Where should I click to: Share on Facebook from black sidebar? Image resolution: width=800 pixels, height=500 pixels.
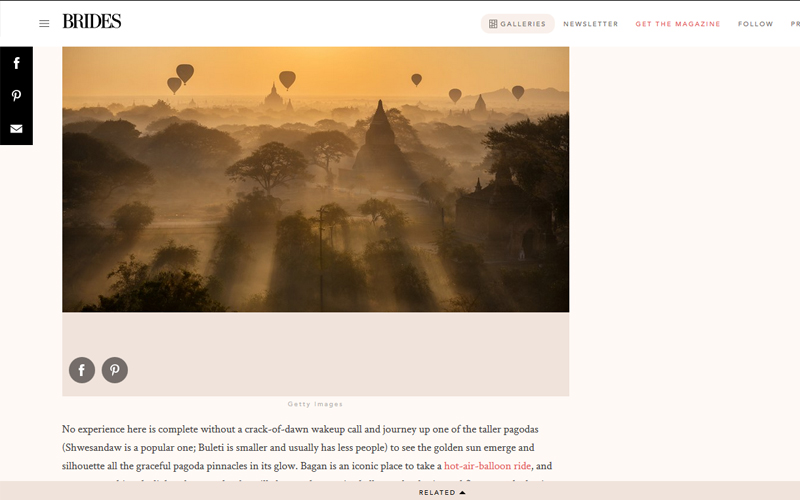point(16,63)
